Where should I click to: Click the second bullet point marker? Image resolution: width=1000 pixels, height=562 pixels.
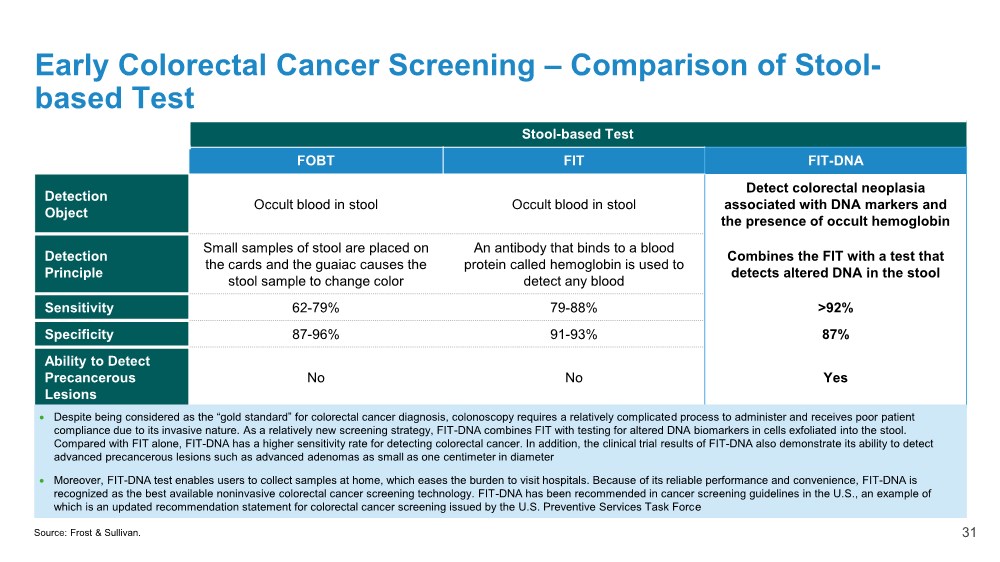(41, 481)
